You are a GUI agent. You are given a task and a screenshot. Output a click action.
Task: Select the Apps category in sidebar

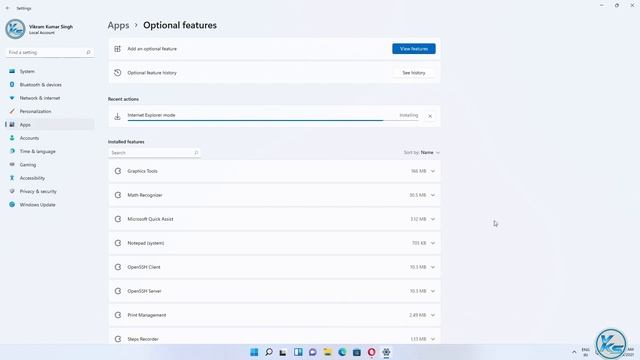(50, 124)
